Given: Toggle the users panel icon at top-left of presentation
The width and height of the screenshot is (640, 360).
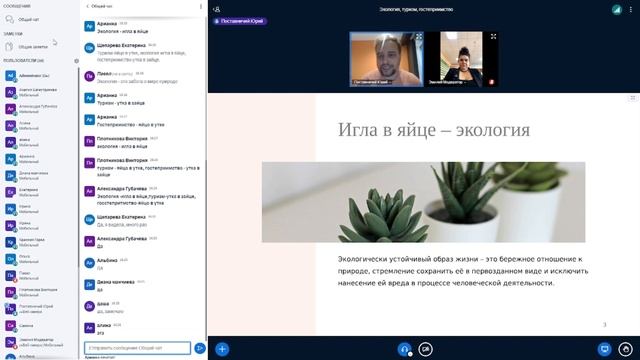Looking at the screenshot, I should (217, 9).
